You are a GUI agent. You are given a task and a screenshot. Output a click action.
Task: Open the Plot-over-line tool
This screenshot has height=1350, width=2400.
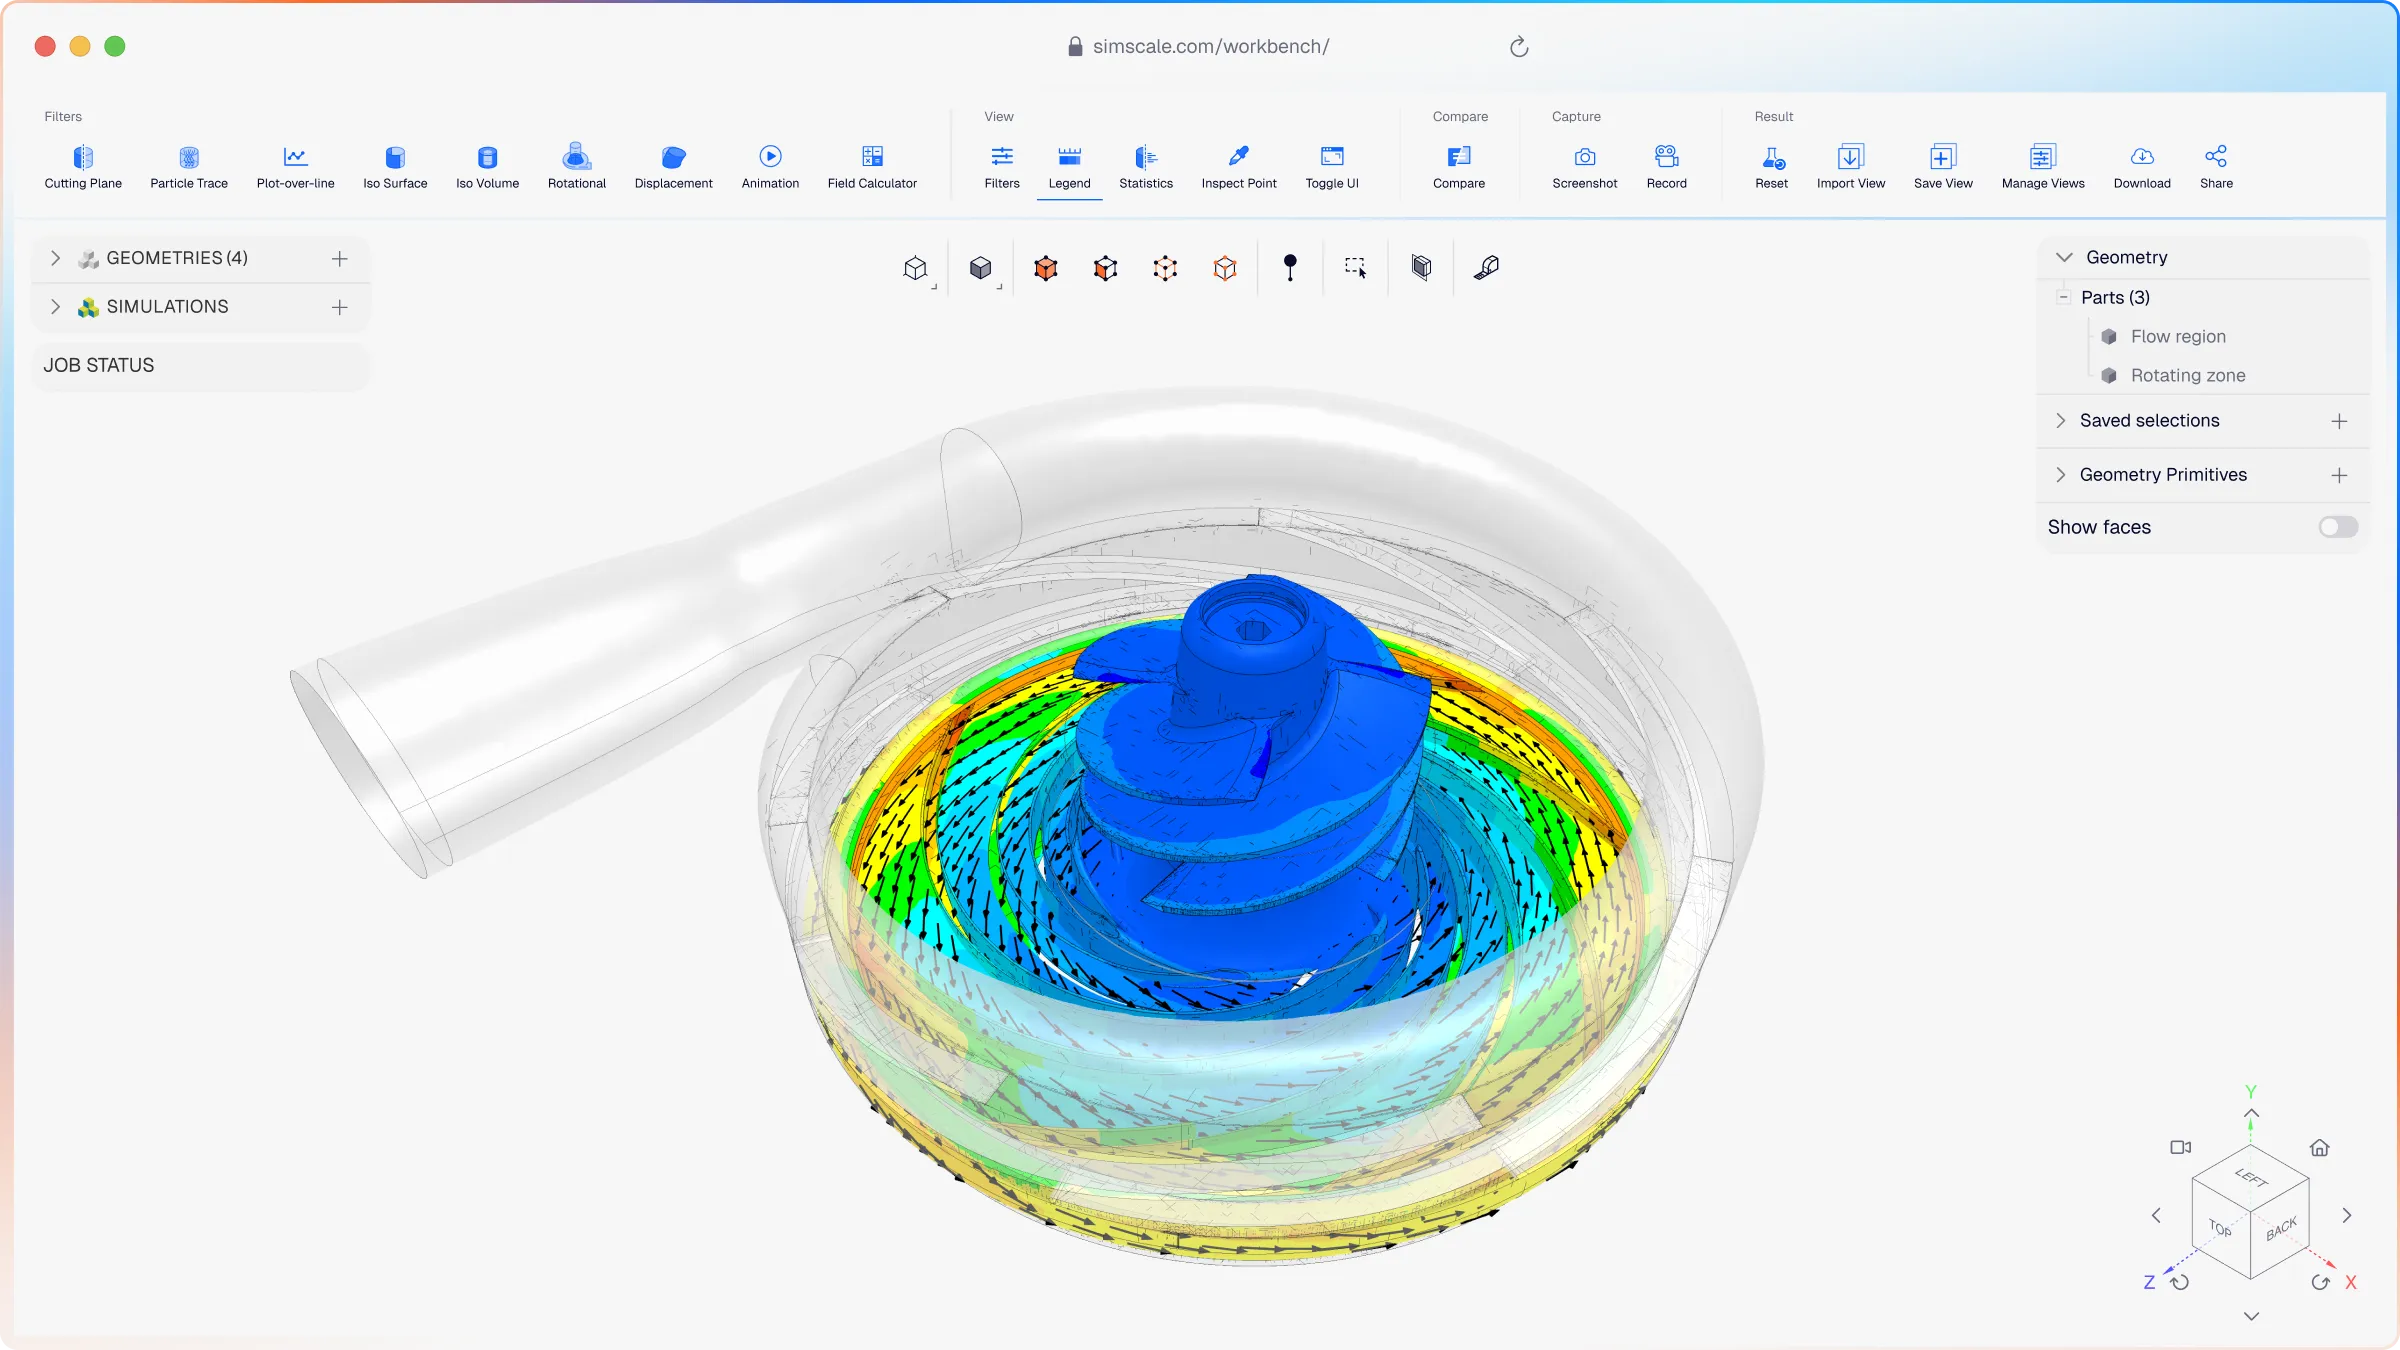pos(295,166)
